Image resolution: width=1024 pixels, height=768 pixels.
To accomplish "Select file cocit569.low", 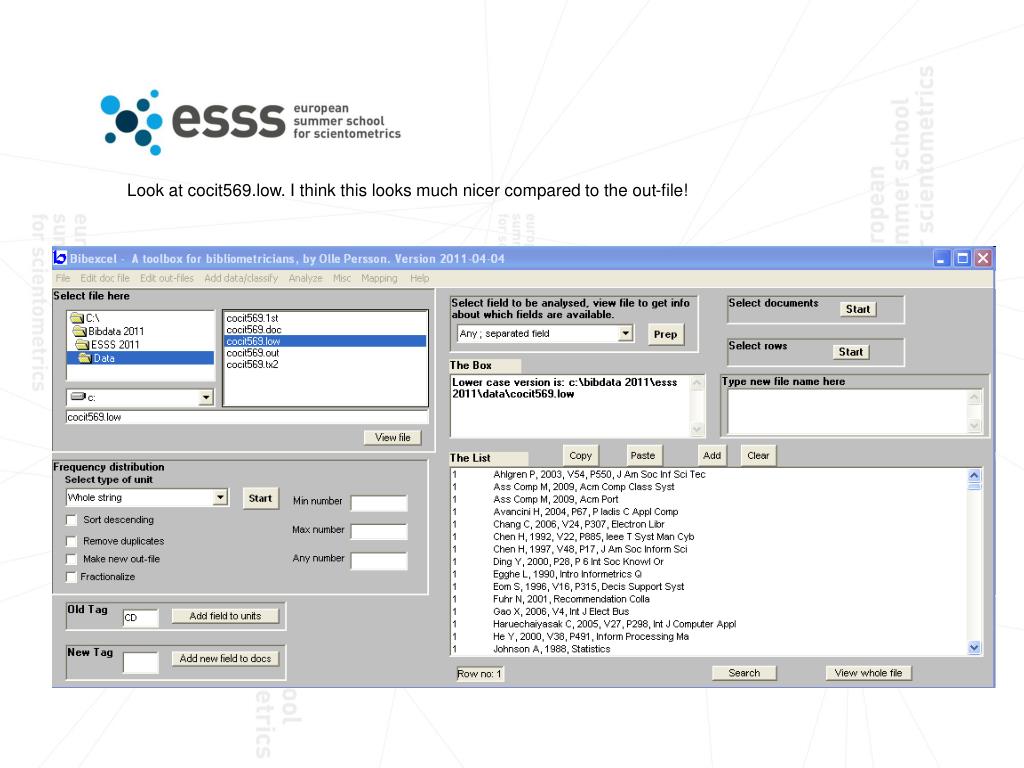I will click(x=325, y=341).
